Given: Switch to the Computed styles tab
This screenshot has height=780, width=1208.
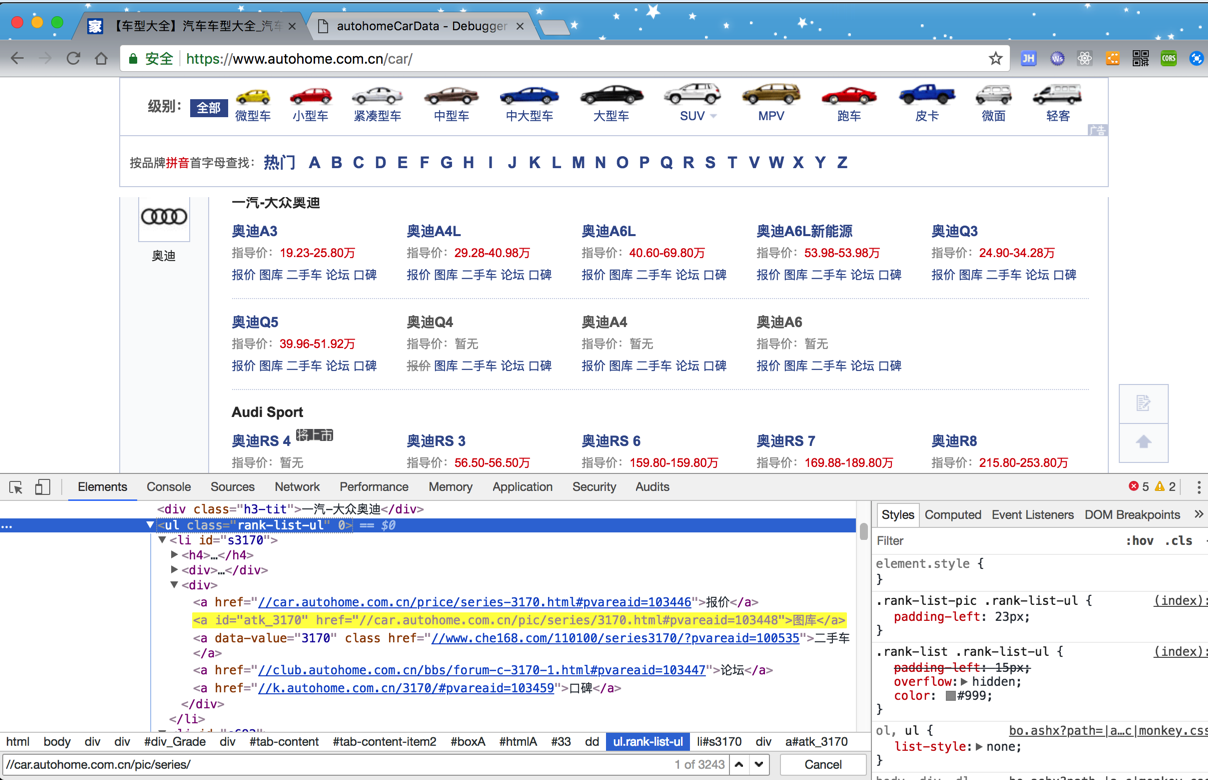Looking at the screenshot, I should click(953, 515).
